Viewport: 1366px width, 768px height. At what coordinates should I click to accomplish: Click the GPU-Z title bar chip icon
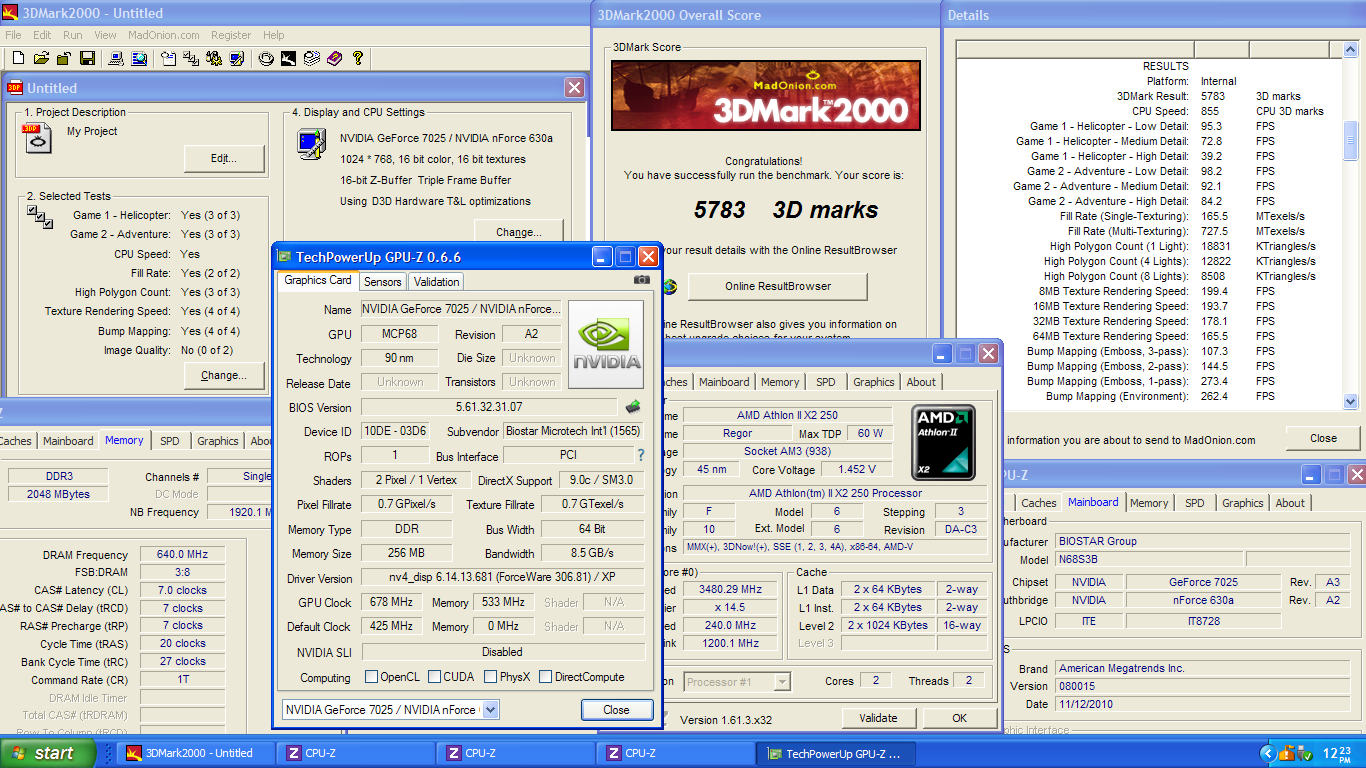point(284,257)
